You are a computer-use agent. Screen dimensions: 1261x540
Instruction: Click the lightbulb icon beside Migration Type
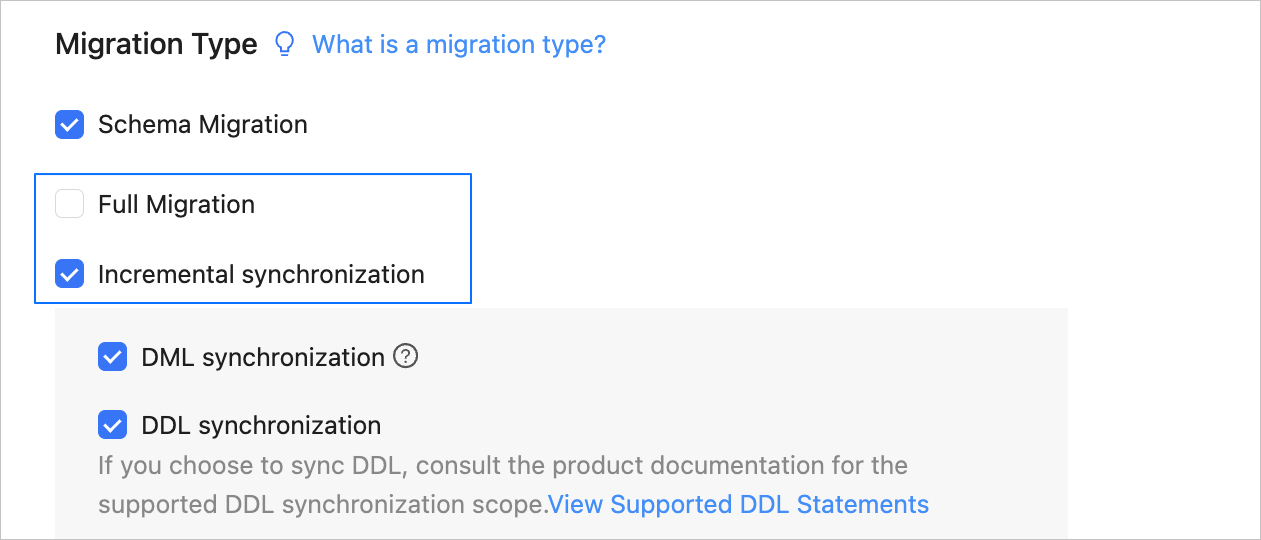point(285,45)
